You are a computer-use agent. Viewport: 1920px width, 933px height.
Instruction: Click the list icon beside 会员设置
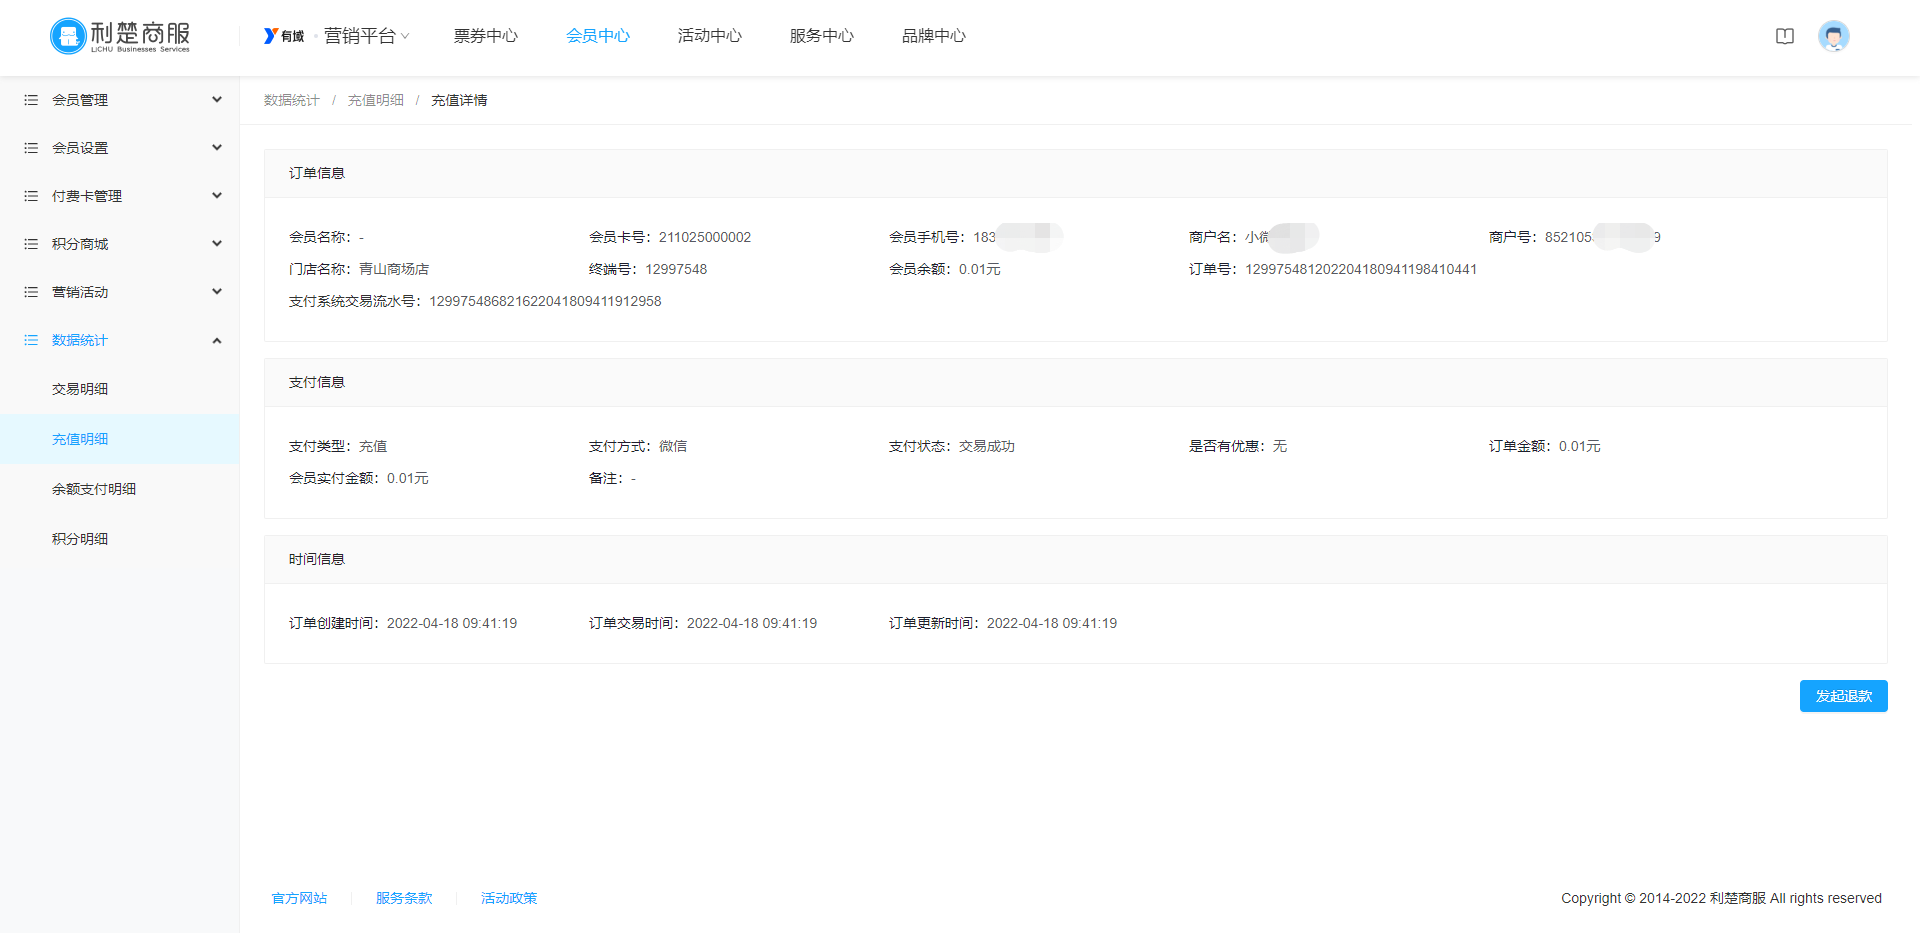pos(31,148)
